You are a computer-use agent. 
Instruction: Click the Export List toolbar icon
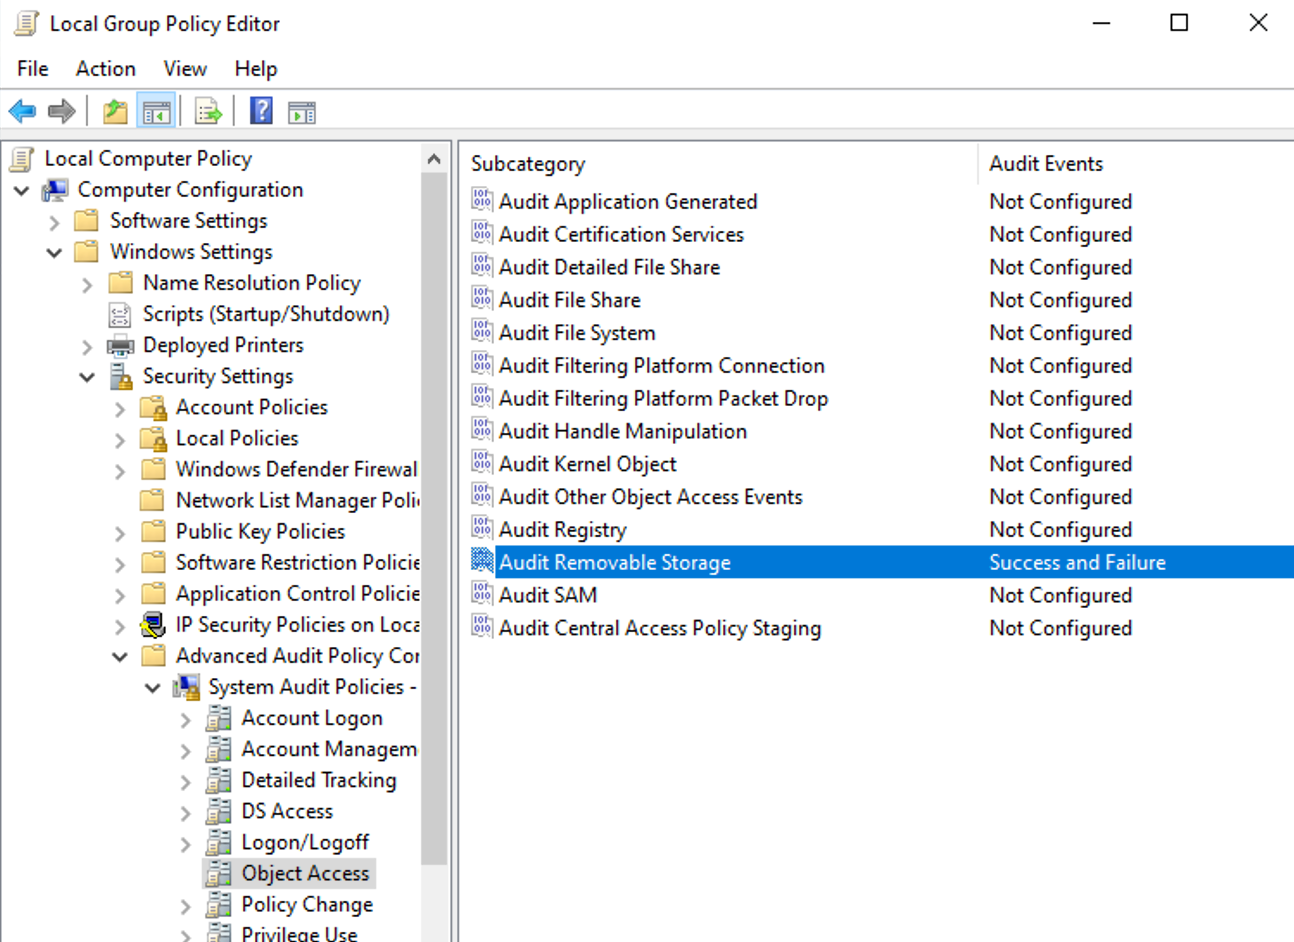click(208, 111)
